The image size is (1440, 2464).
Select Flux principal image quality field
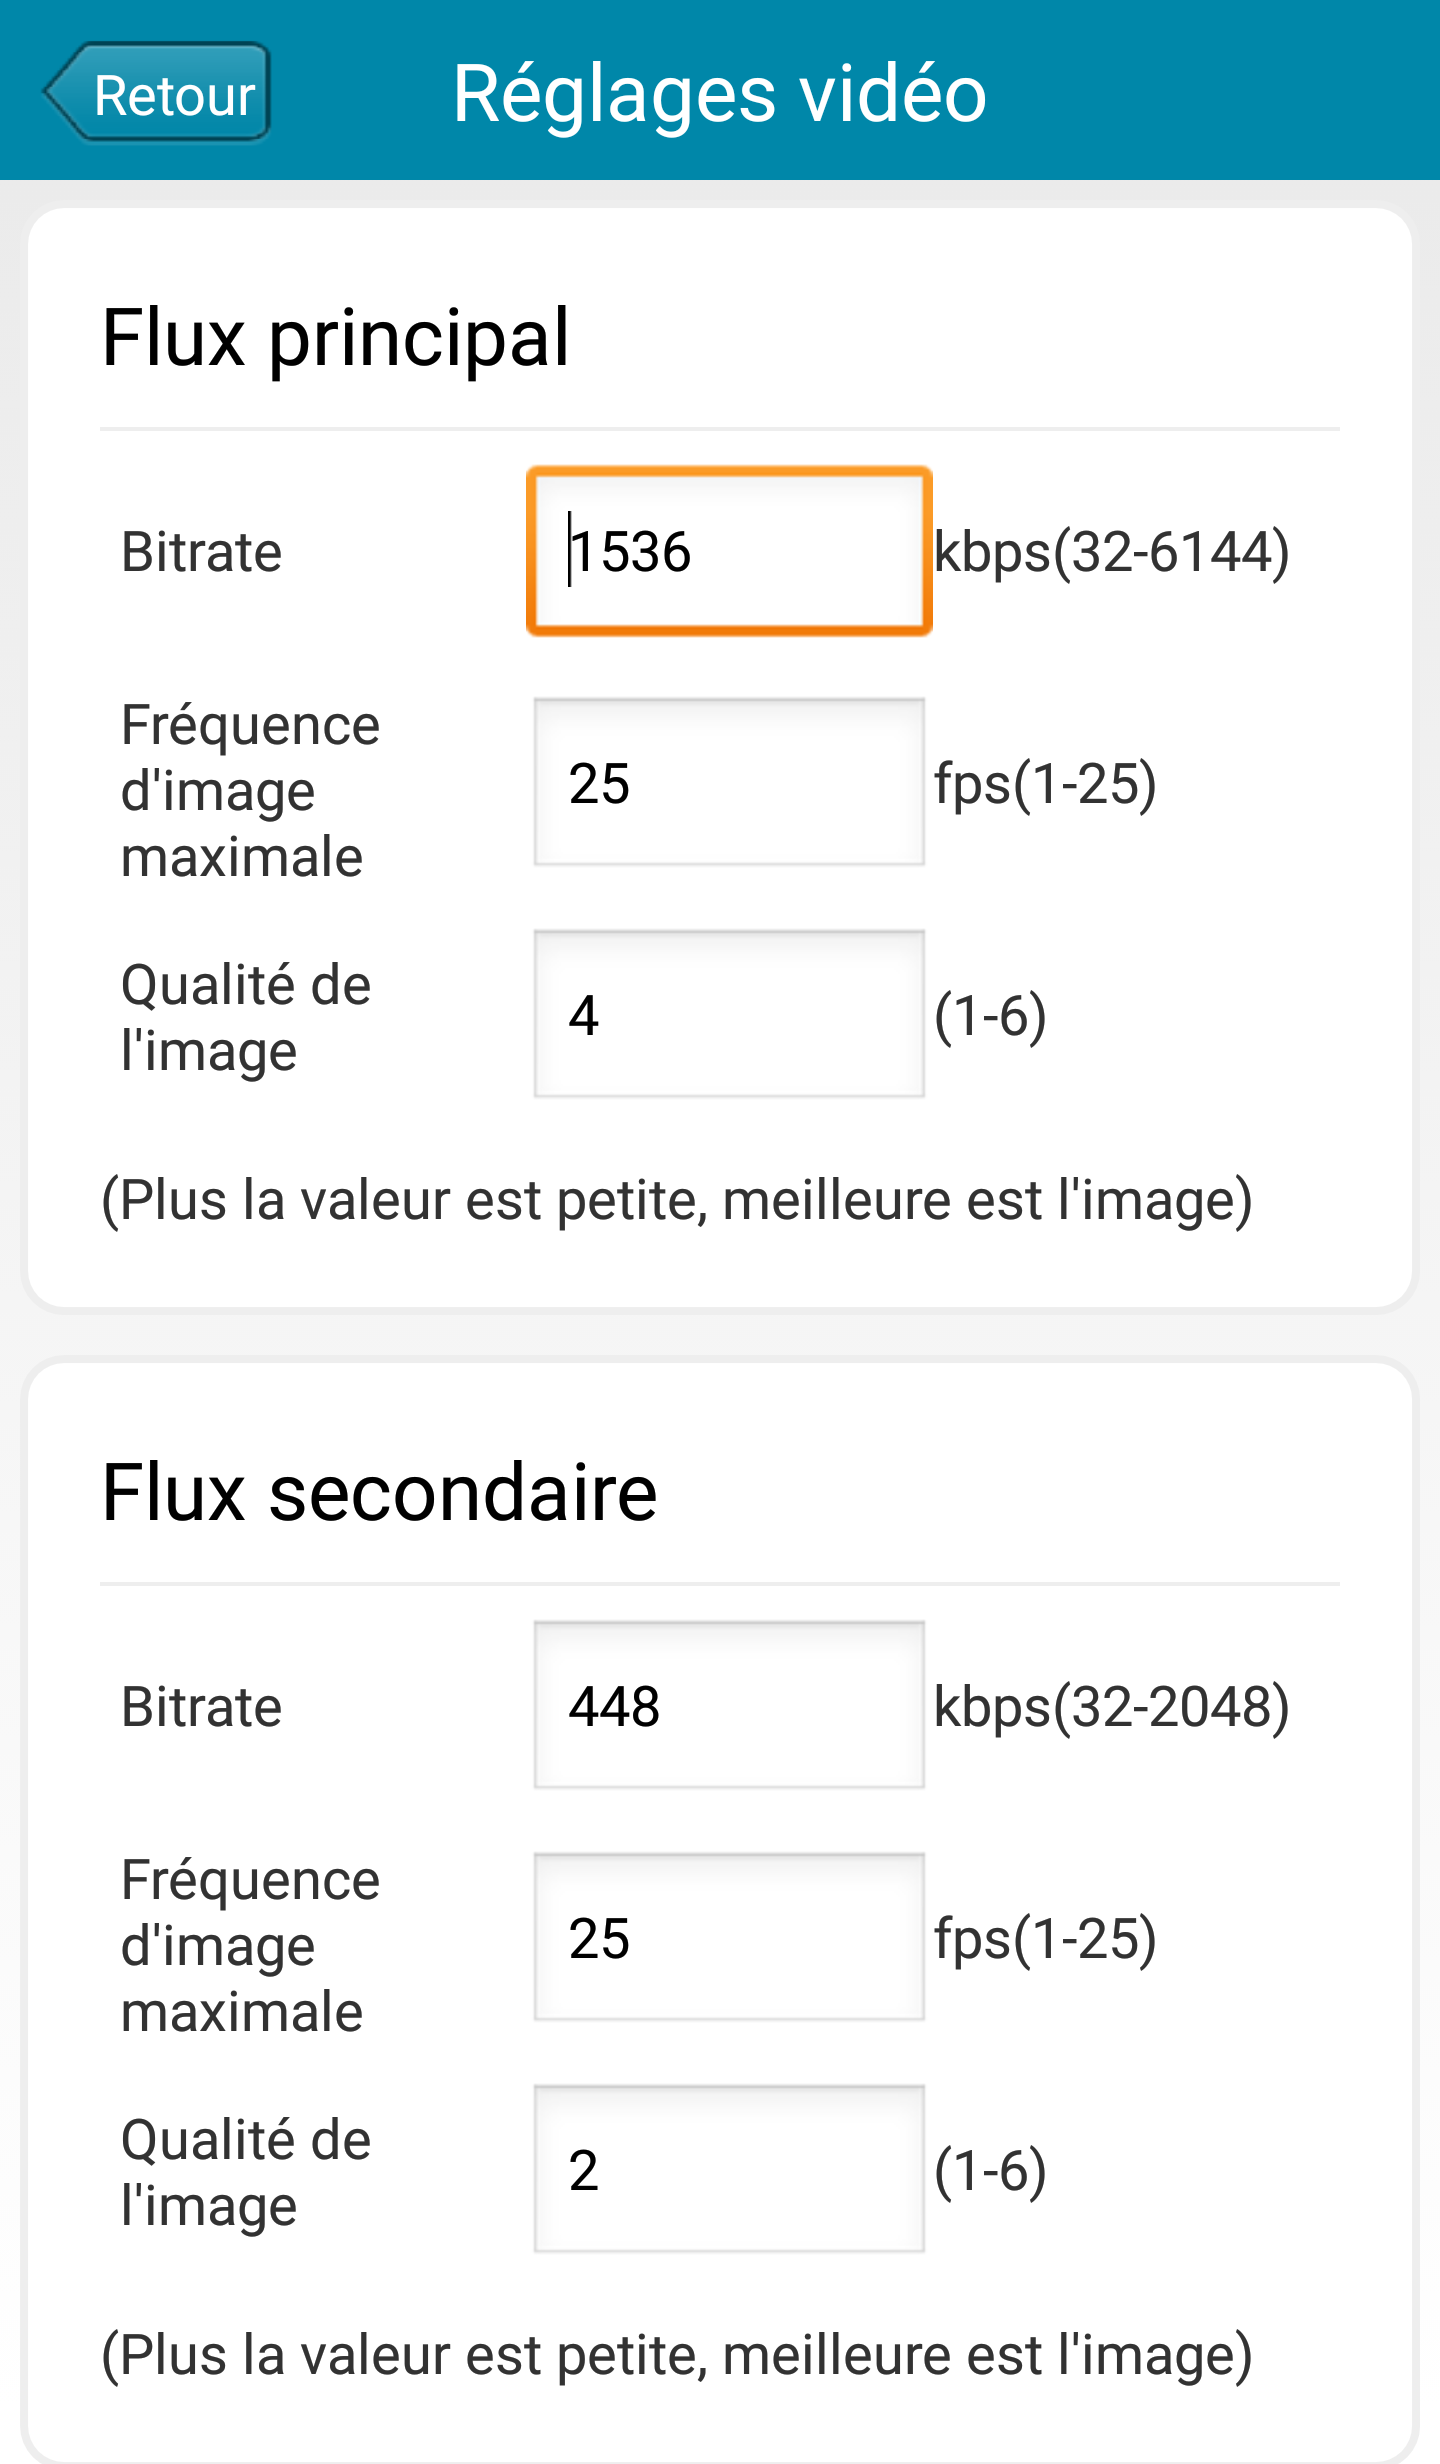pyautogui.click(x=729, y=1014)
